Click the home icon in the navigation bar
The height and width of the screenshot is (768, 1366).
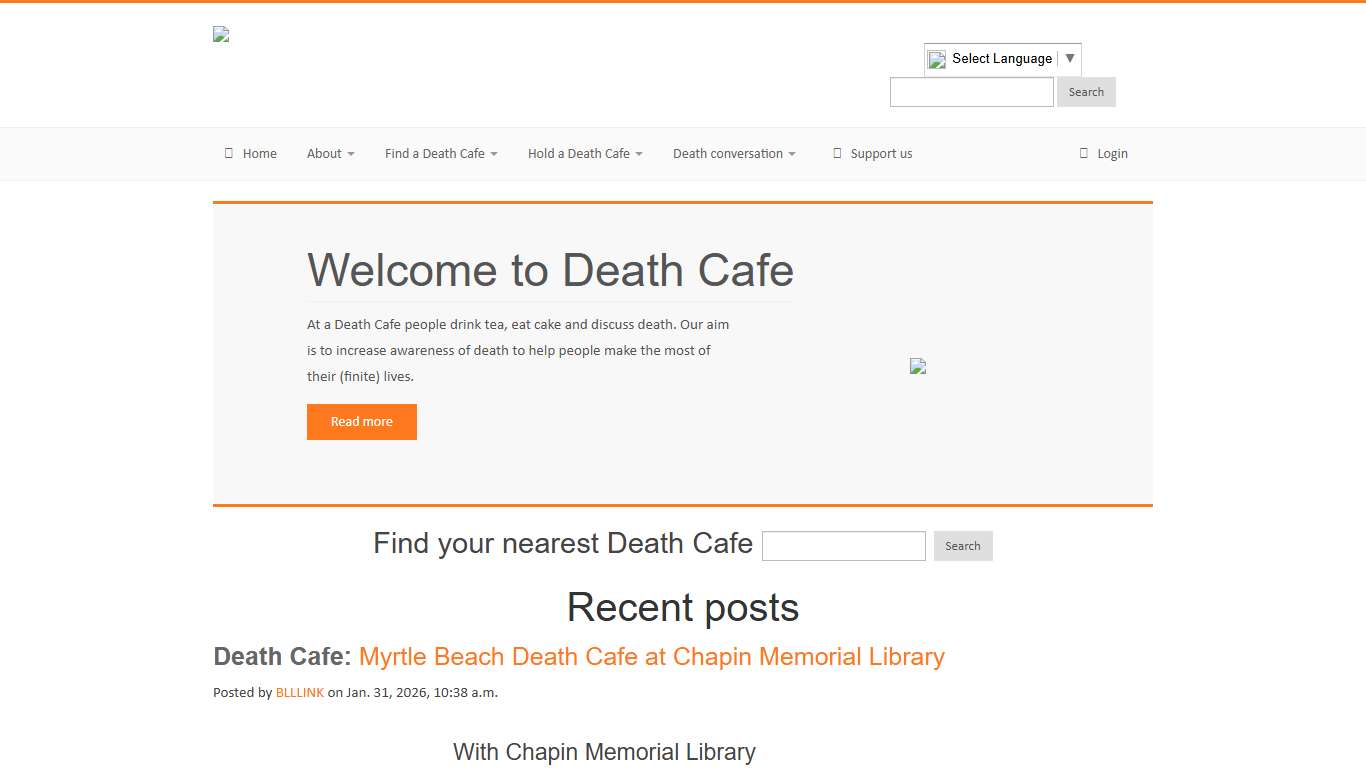(228, 153)
